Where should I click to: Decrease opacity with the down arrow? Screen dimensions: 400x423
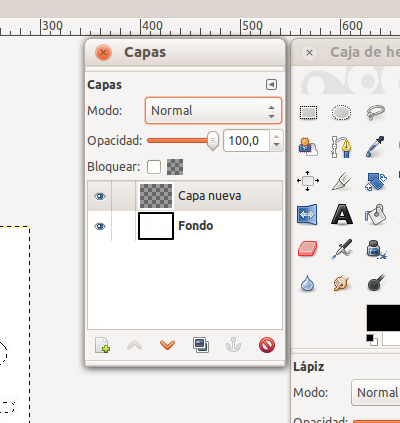[x=276, y=145]
